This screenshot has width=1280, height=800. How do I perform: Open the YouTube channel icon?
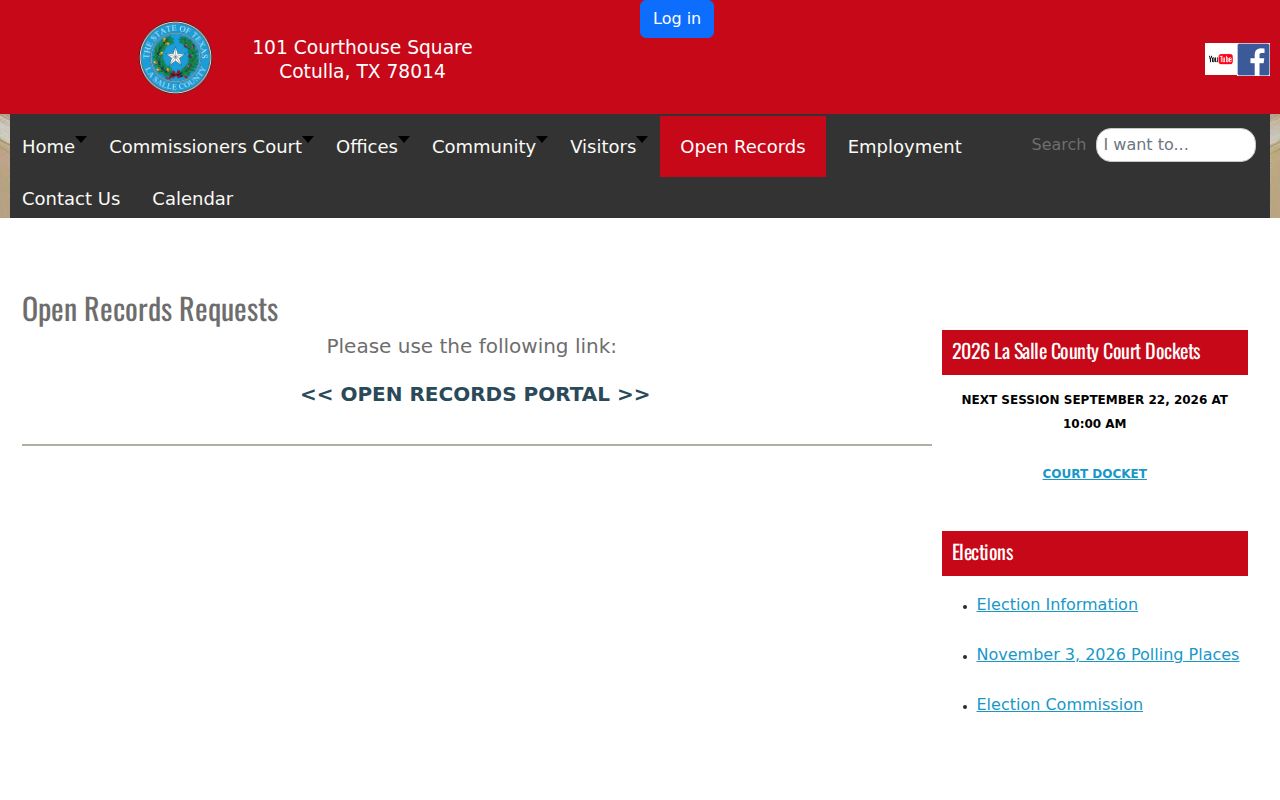pos(1220,59)
